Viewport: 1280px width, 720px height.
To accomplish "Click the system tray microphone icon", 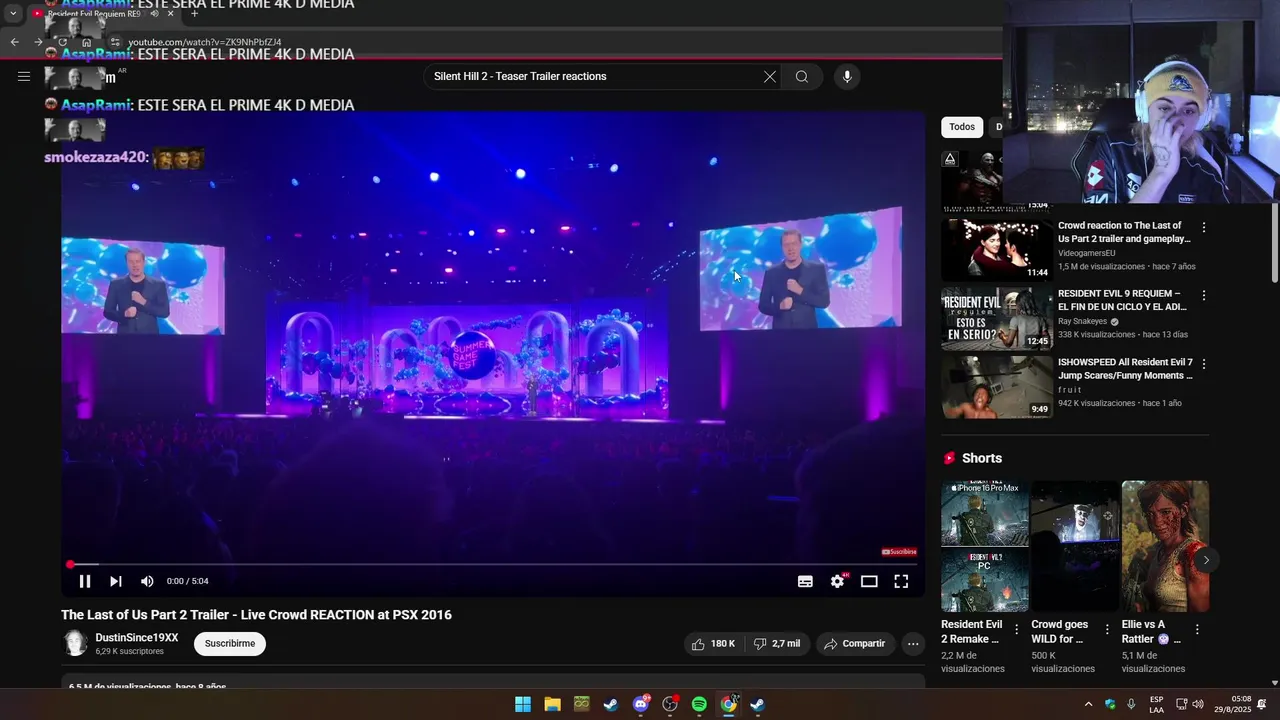I will pyautogui.click(x=1131, y=704).
